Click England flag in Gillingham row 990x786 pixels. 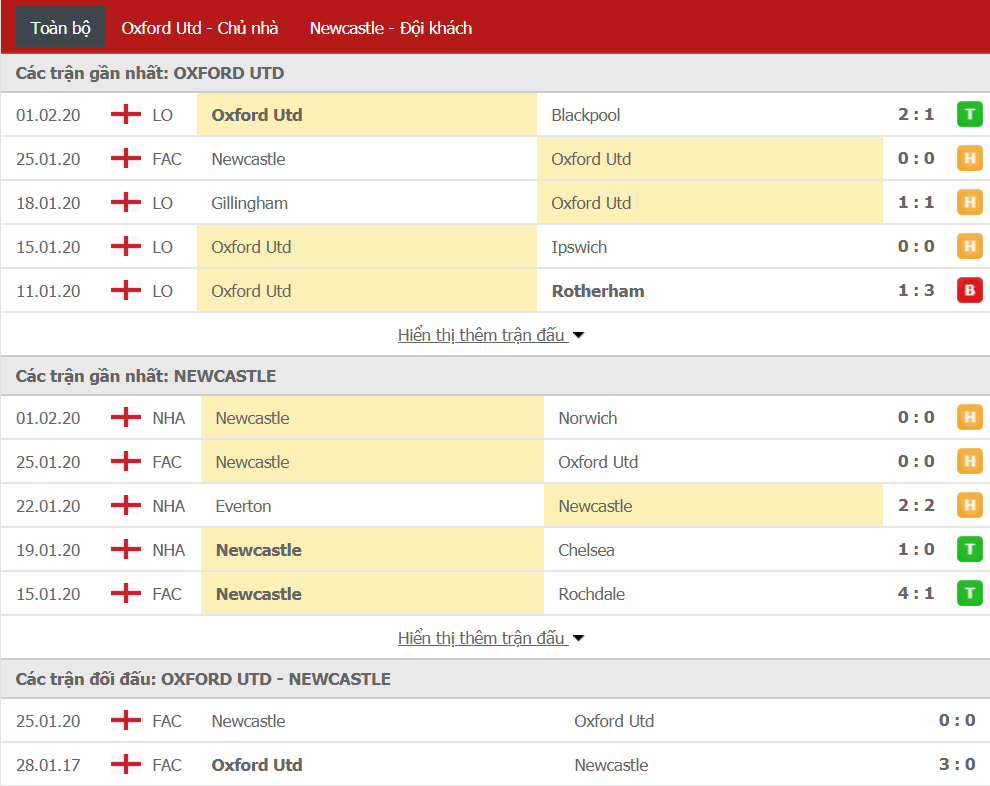(x=126, y=203)
